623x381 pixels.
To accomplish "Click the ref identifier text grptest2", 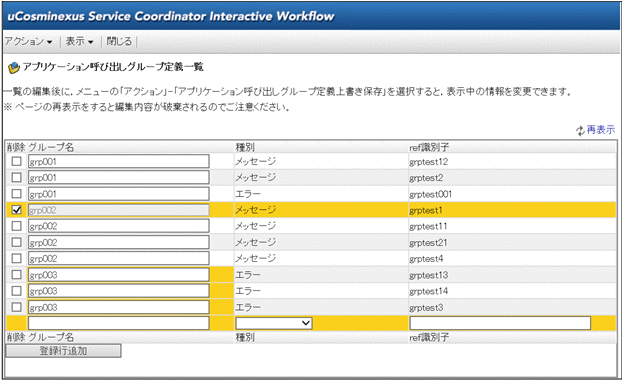I will pos(426,178).
